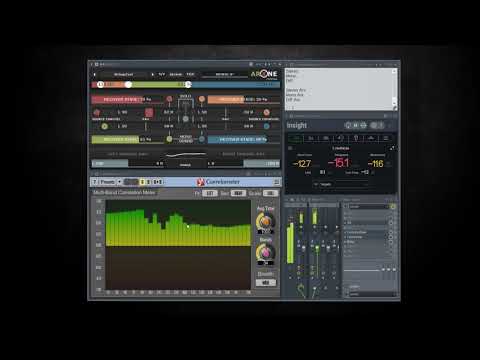This screenshot has width=480, height=360.
Task: Click the red square pan icon in A1ONE
Action: (149, 112)
